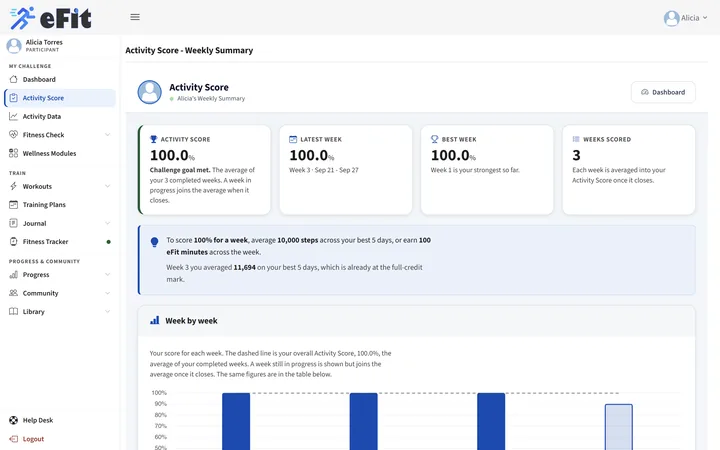
Task: Click the second solid blue chart bar
Action: pyautogui.click(x=364, y=421)
